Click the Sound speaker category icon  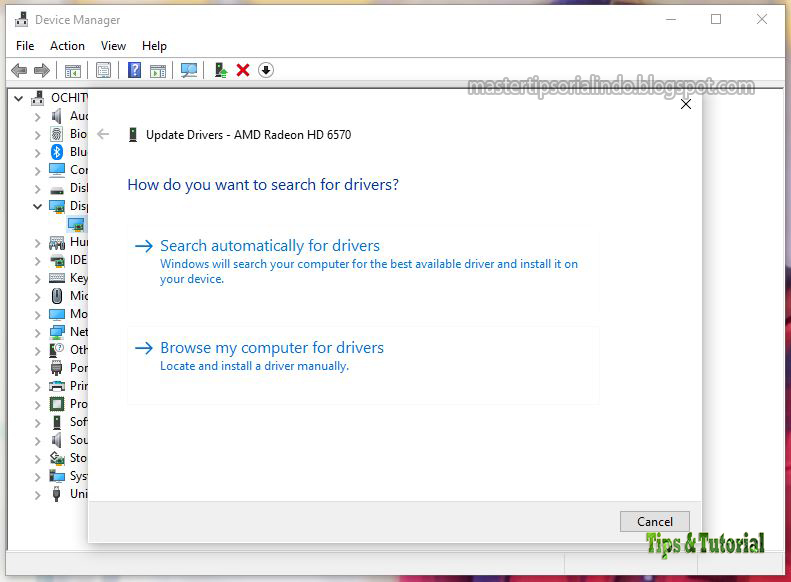coord(56,440)
